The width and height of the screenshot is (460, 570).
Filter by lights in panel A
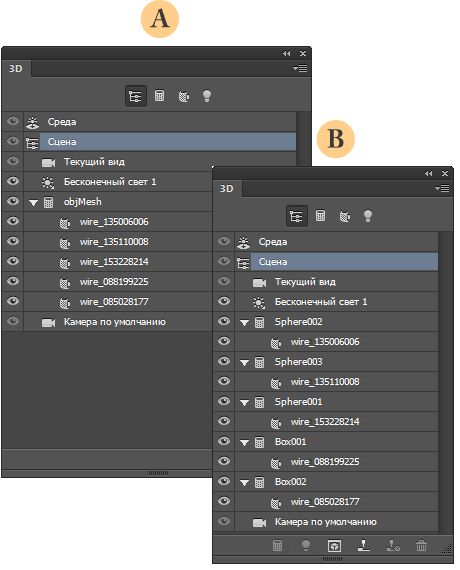[x=207, y=96]
